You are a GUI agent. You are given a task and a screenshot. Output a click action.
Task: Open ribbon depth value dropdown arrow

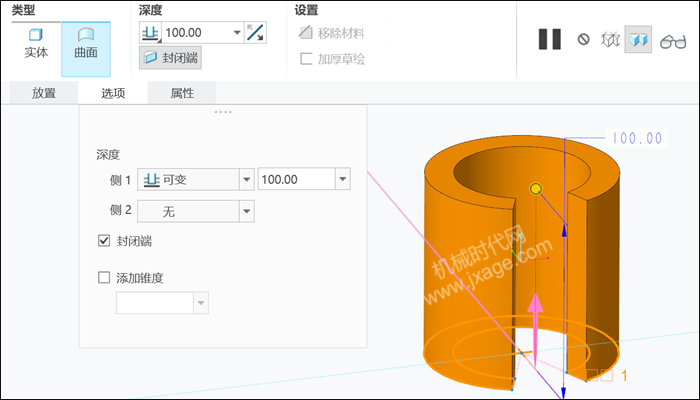237,33
